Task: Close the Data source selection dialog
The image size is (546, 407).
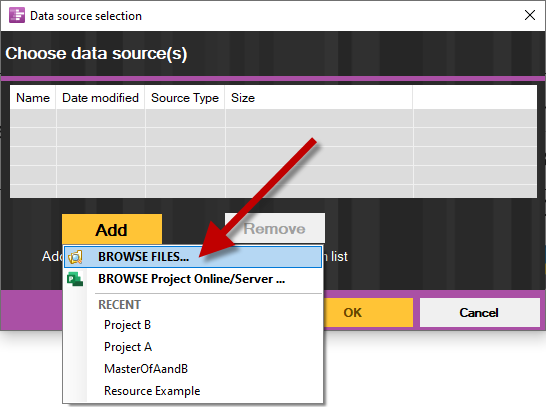Action: pos(530,15)
